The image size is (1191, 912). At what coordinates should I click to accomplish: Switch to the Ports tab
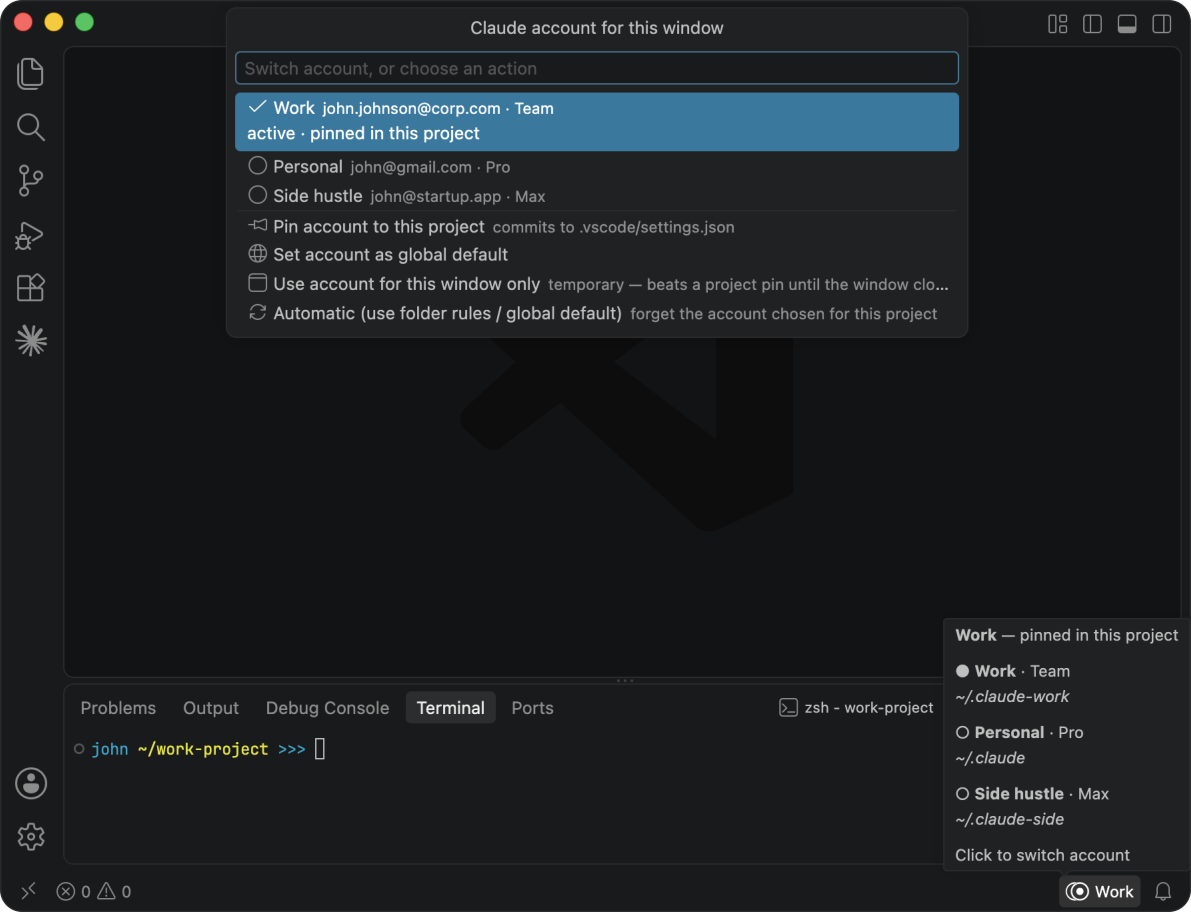532,708
